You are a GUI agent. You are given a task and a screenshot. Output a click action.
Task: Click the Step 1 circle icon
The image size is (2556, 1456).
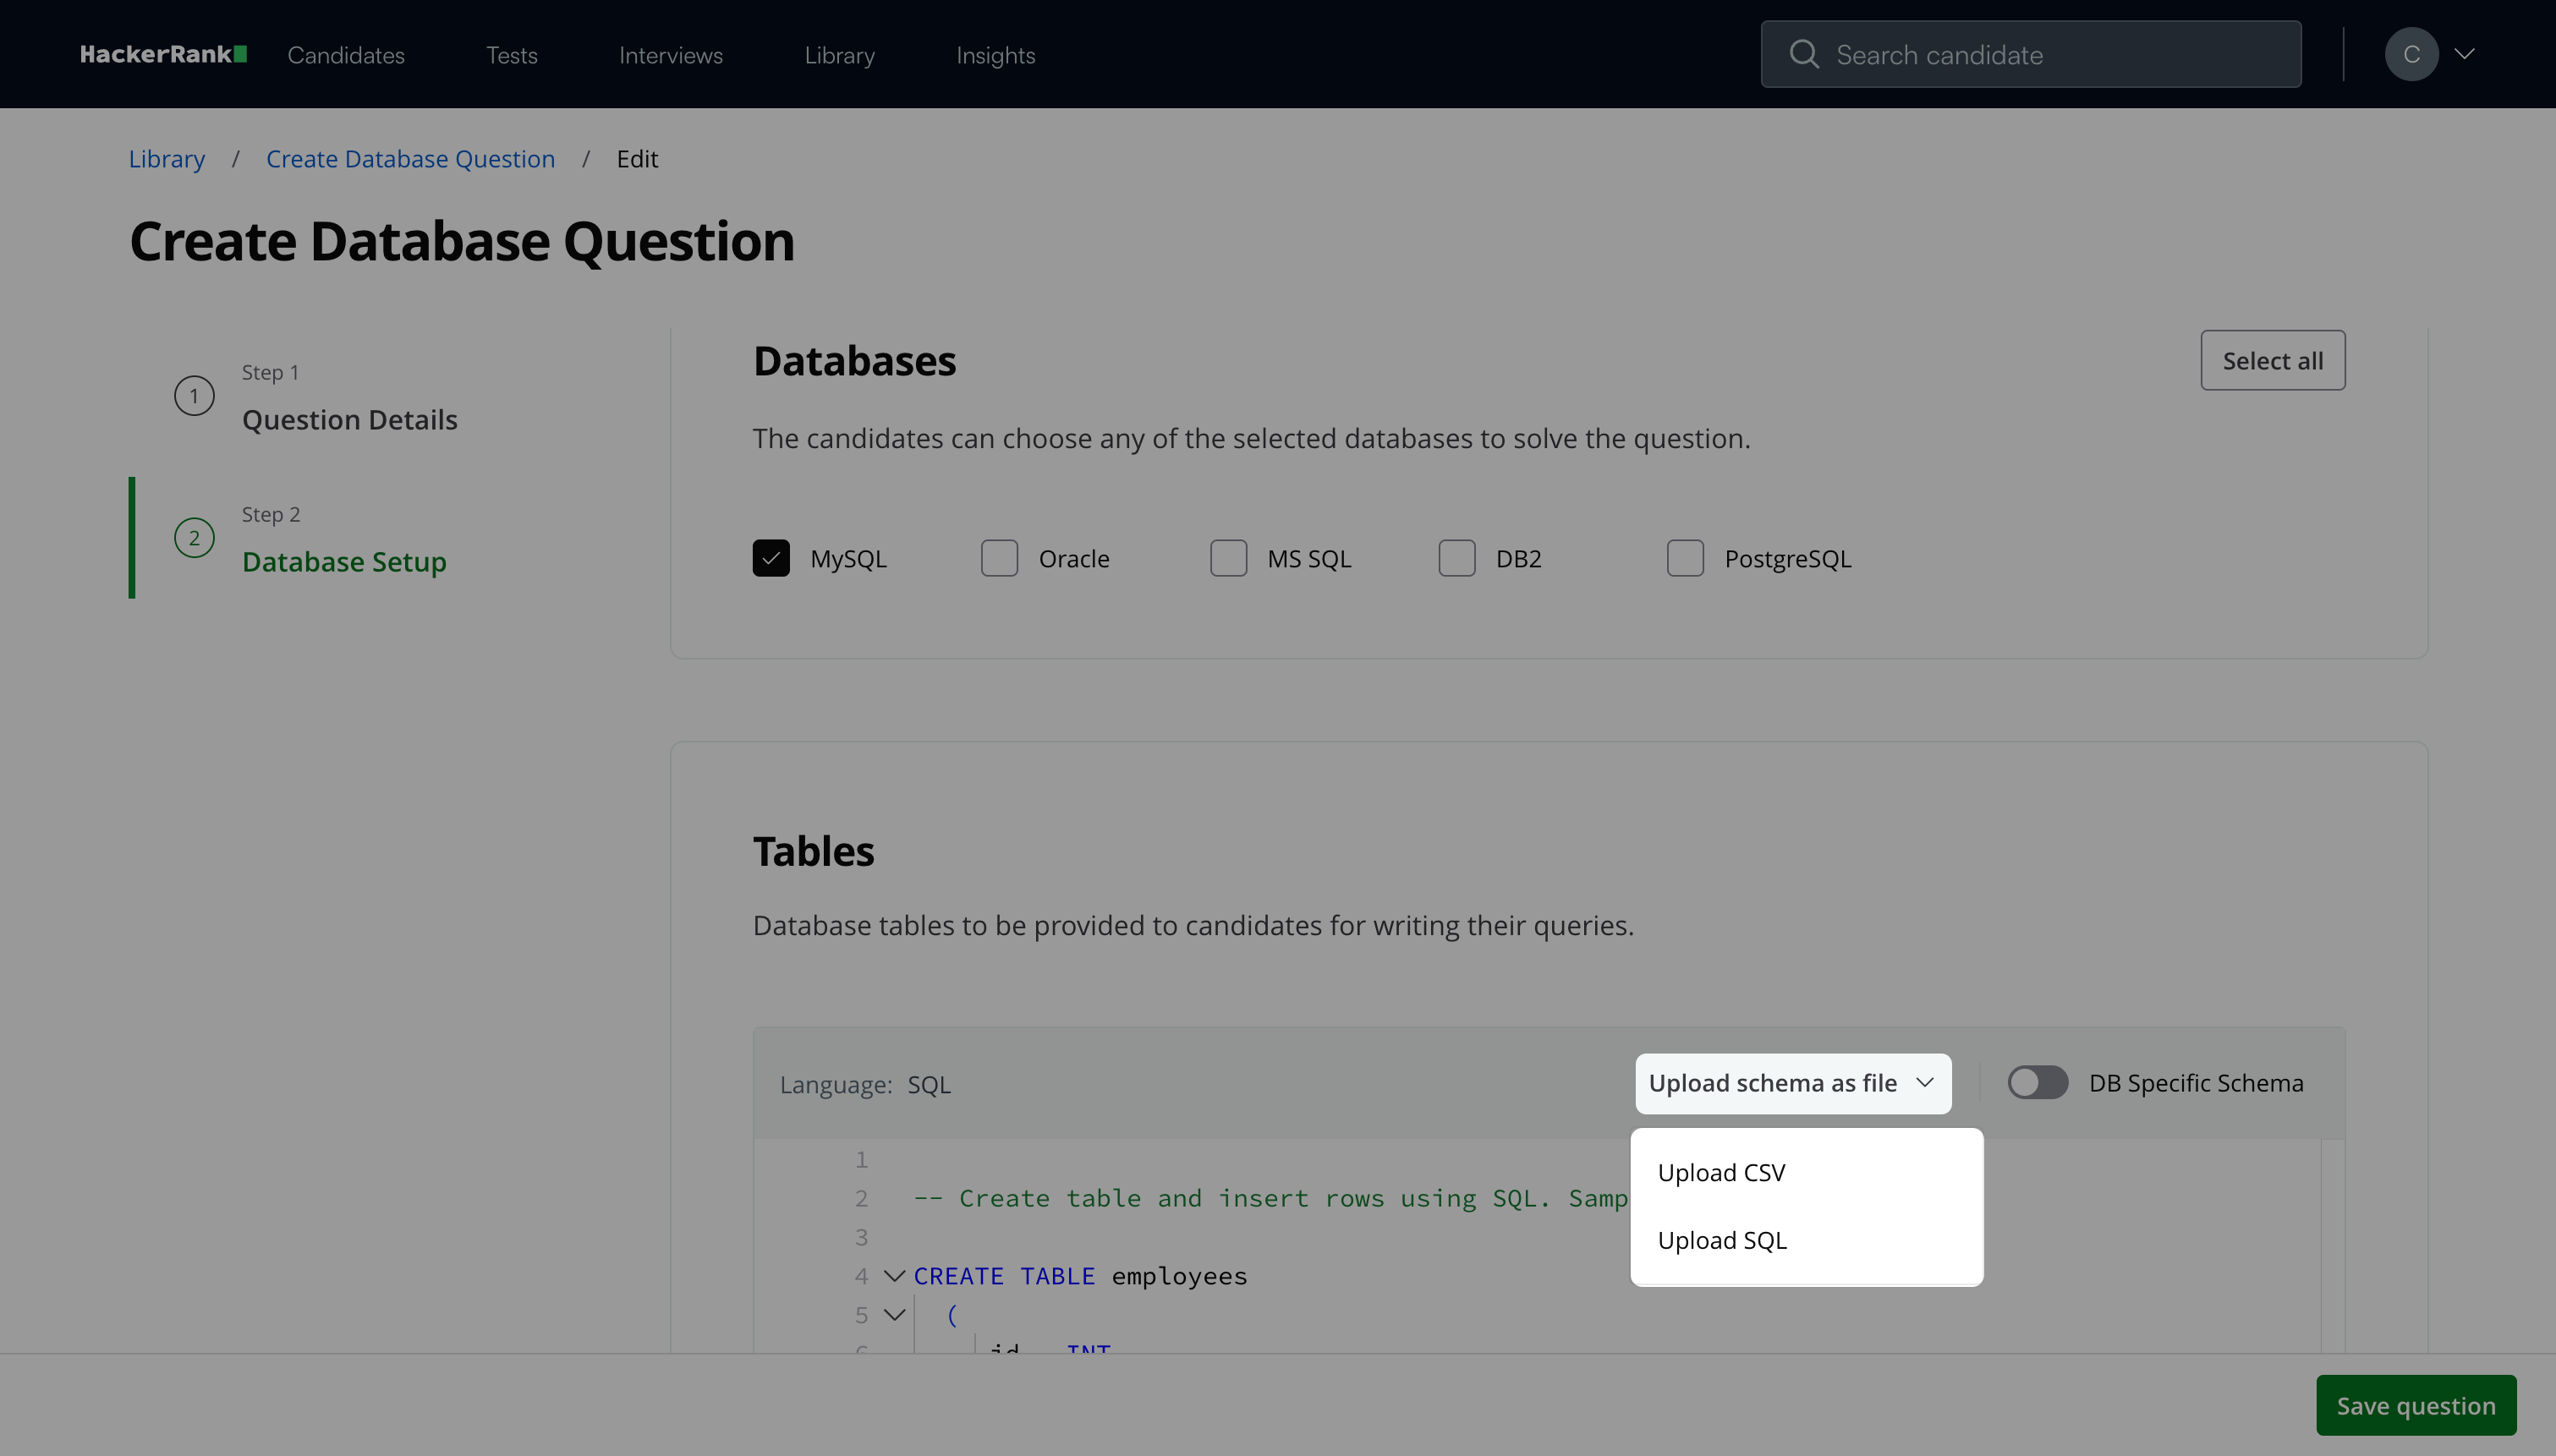point(194,396)
